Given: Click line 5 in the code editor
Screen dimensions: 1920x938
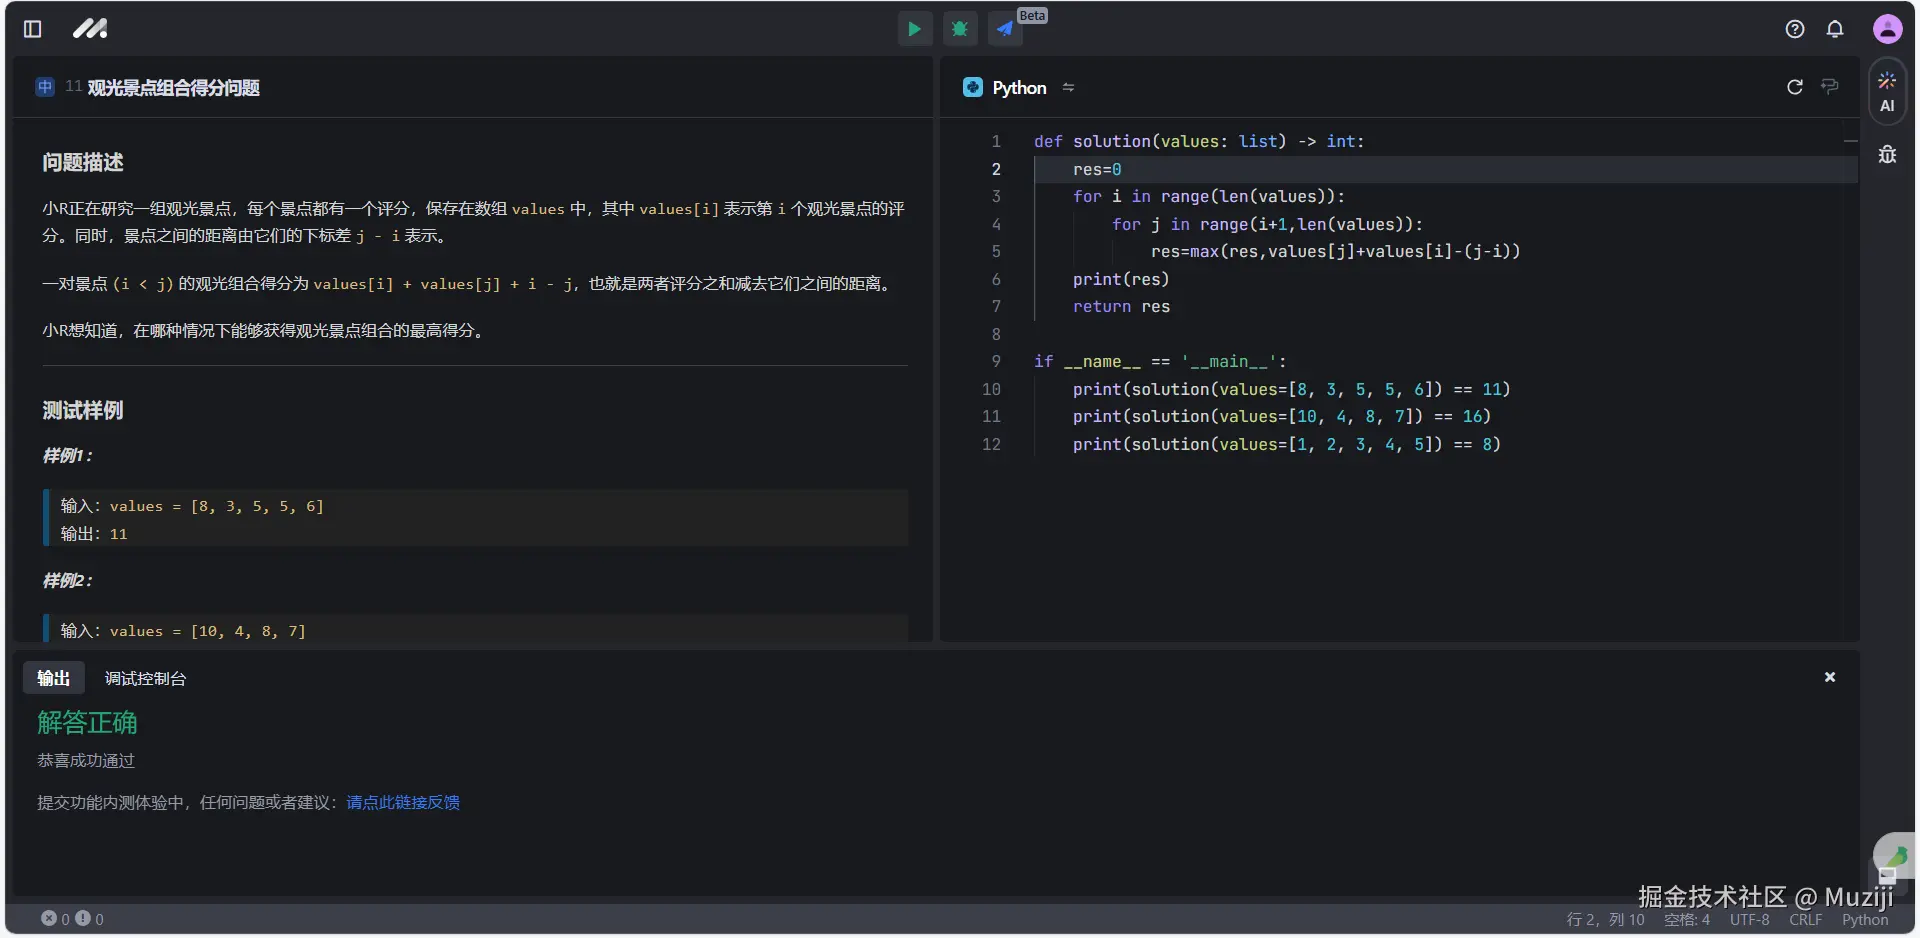Looking at the screenshot, I should 1334,251.
